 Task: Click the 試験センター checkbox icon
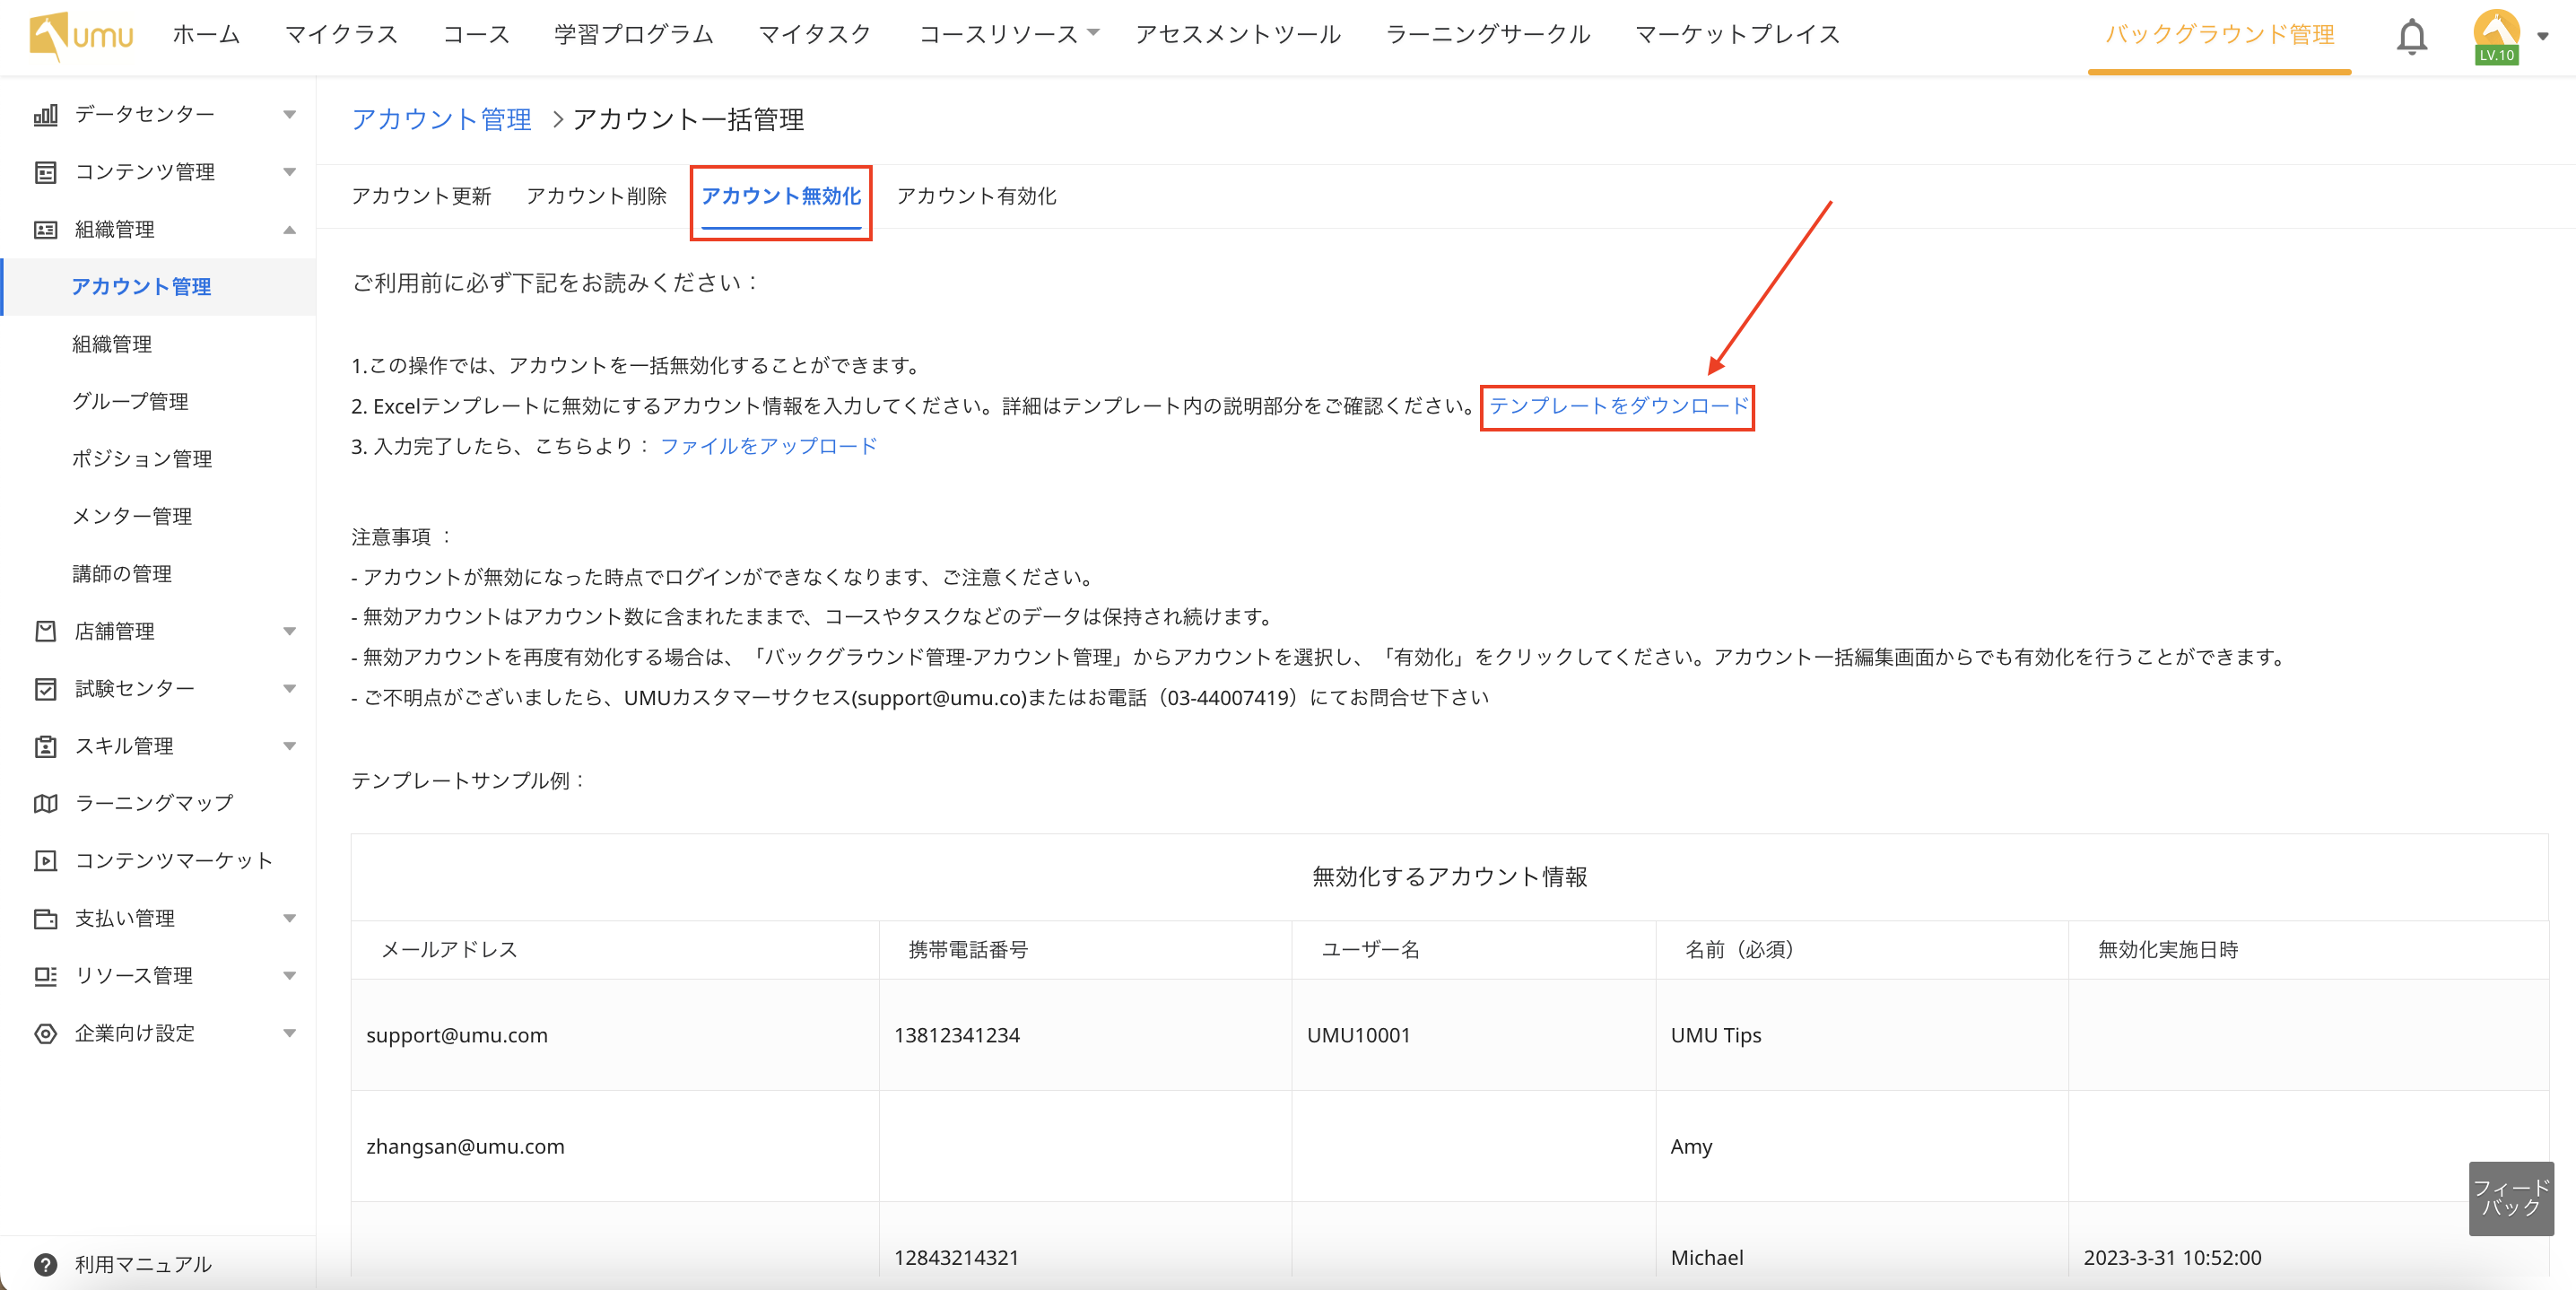click(46, 689)
